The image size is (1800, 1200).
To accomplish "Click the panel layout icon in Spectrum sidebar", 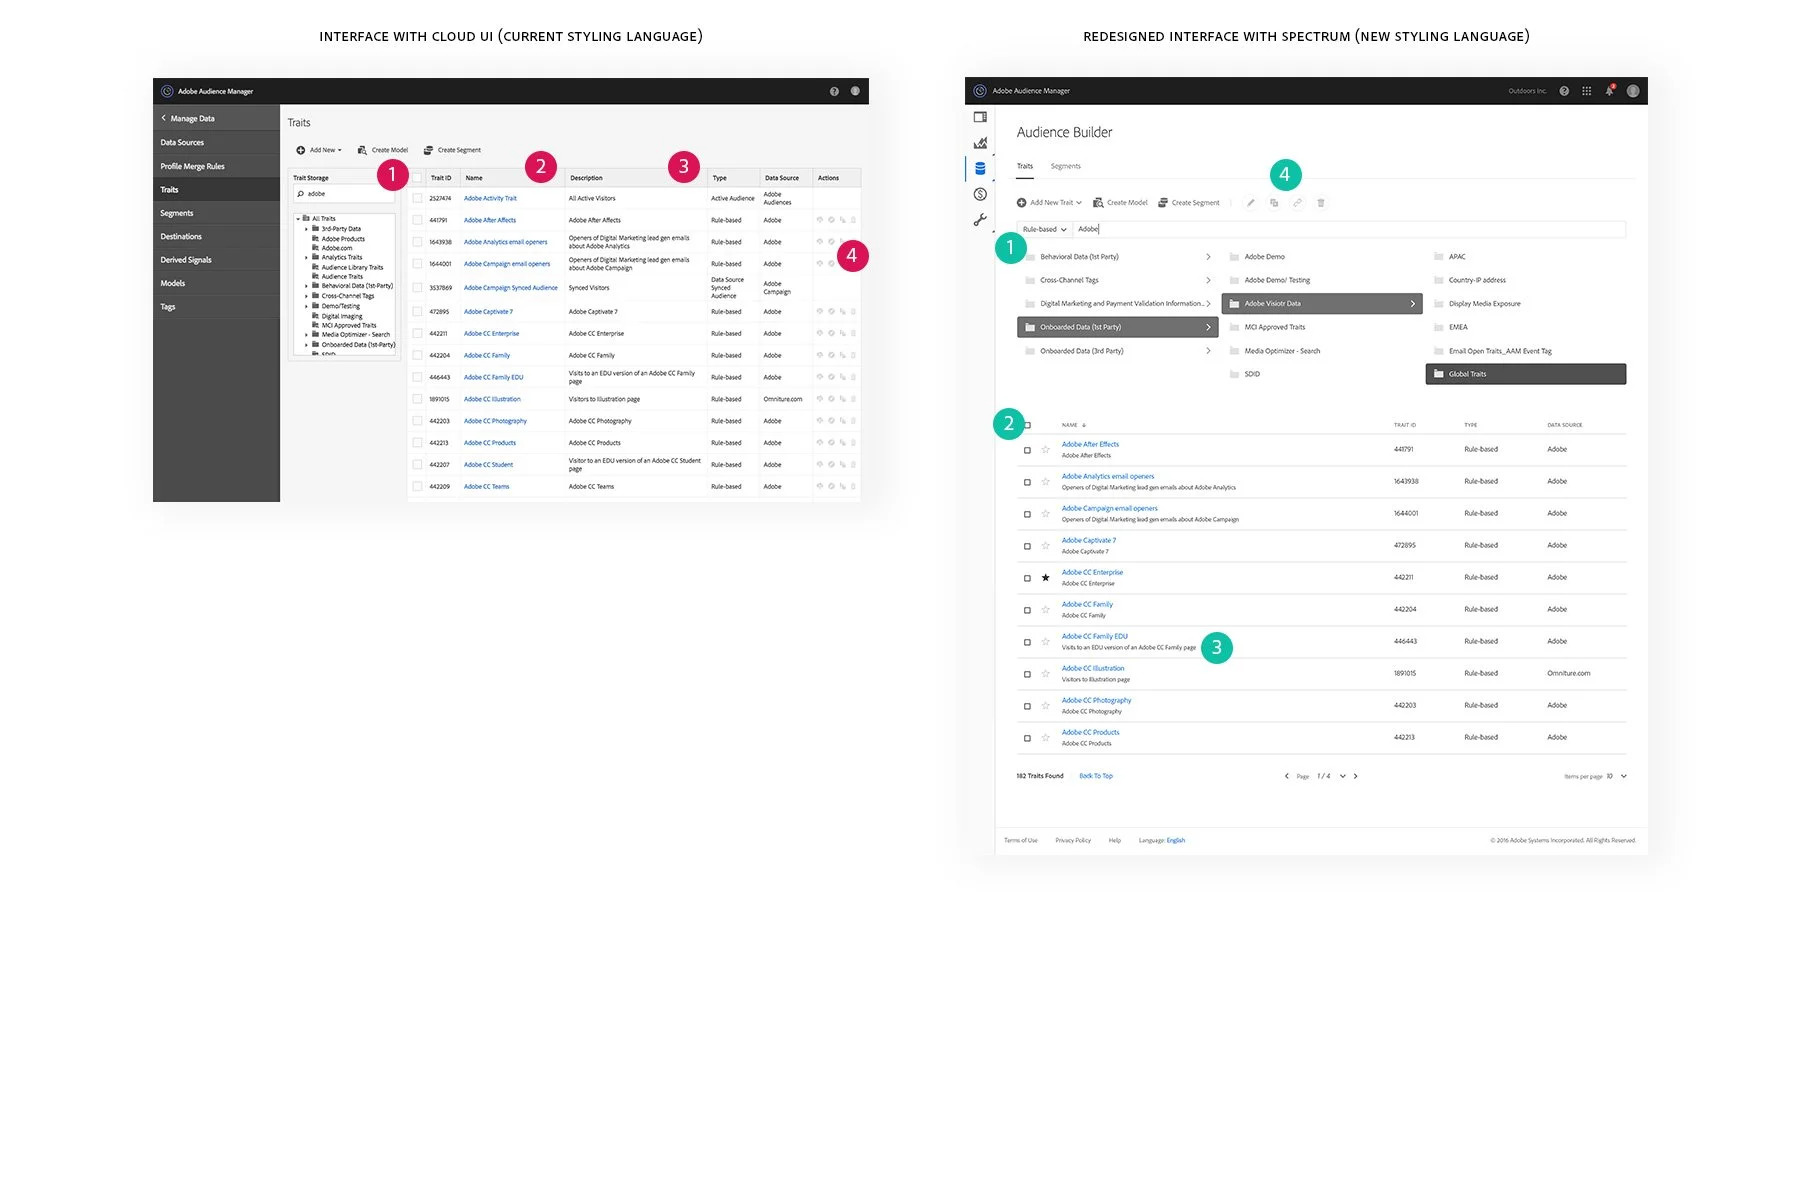I will (980, 117).
